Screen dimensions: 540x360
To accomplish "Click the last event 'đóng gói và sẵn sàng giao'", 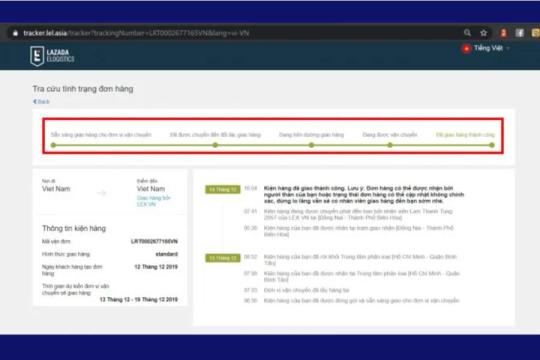I will click(361, 301).
